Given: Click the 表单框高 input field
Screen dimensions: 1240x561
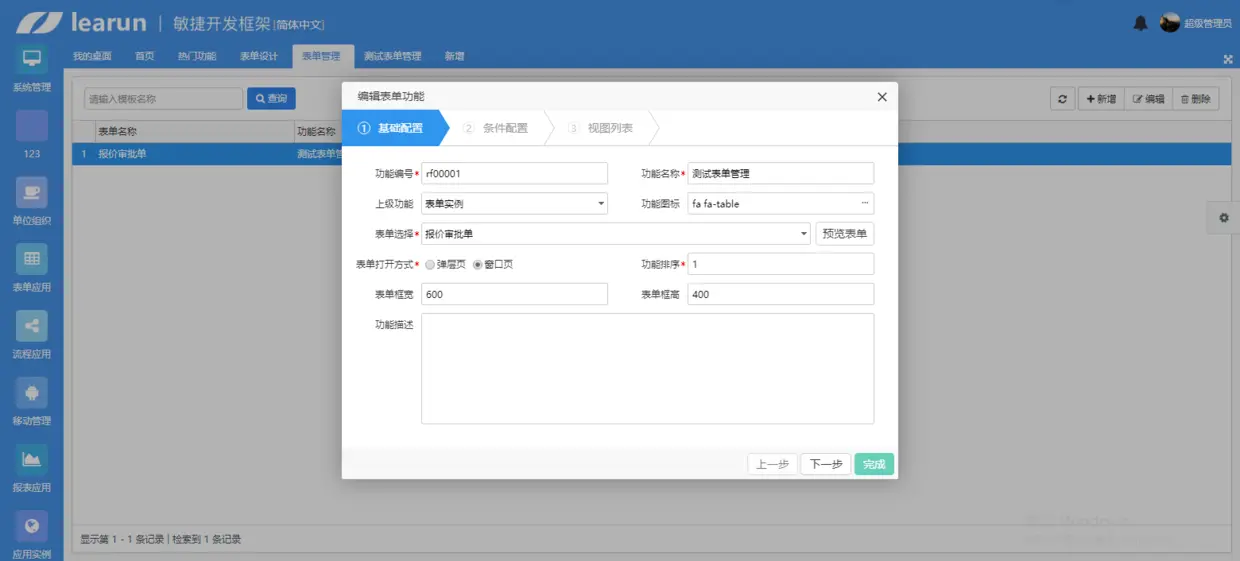Looking at the screenshot, I should pyautogui.click(x=781, y=294).
